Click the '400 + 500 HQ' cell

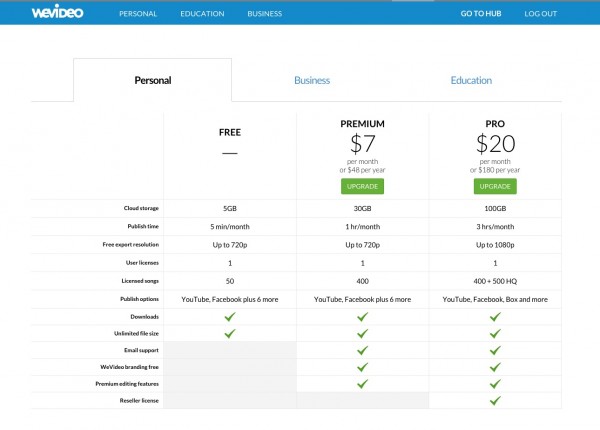pos(495,281)
